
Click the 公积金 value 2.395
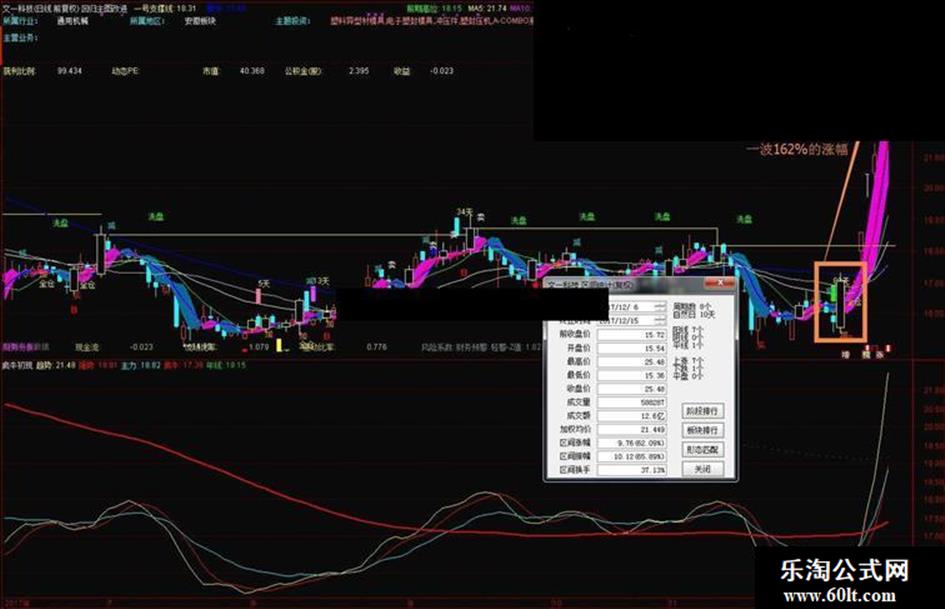coord(359,71)
